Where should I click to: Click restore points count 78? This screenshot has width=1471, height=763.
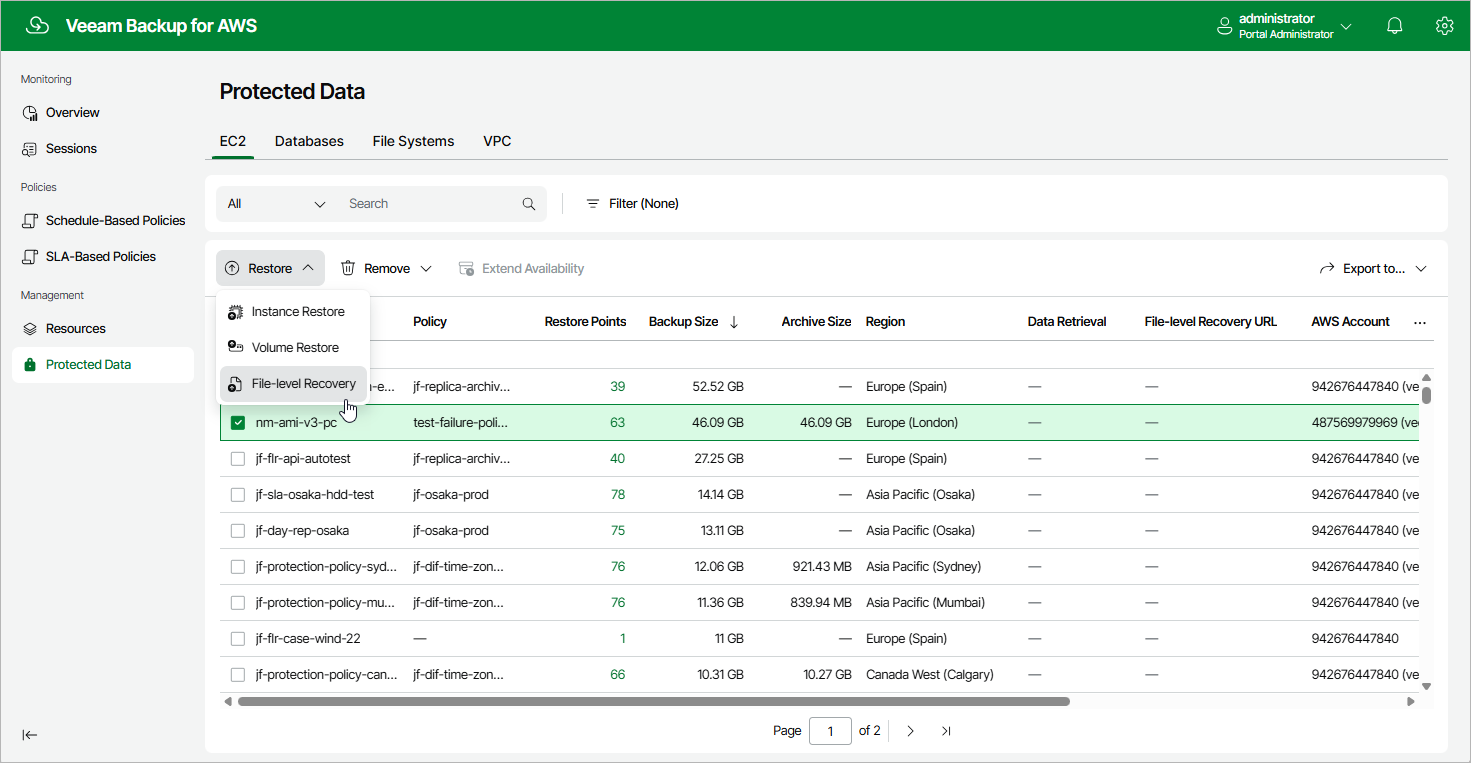pyautogui.click(x=617, y=495)
